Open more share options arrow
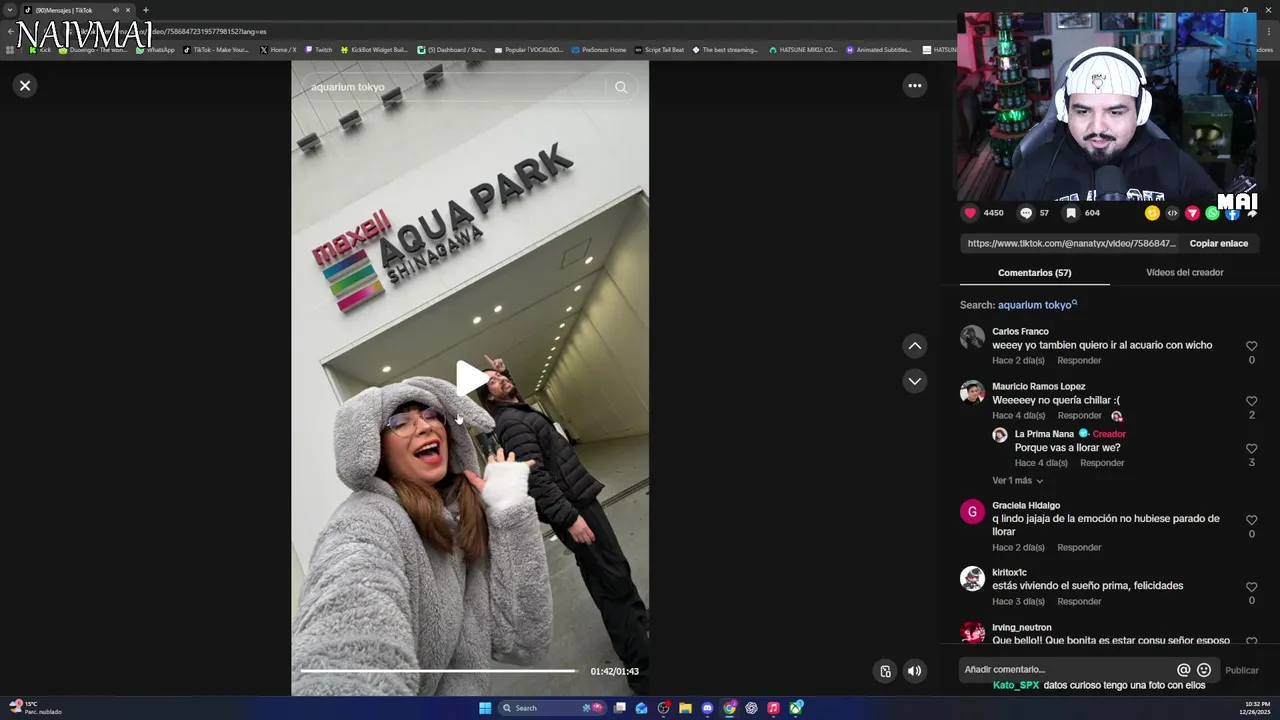 coord(1252,213)
